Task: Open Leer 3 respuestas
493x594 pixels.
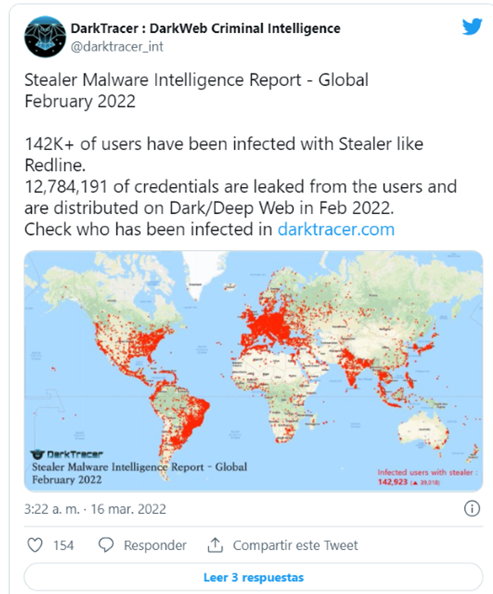Action: coord(254,577)
